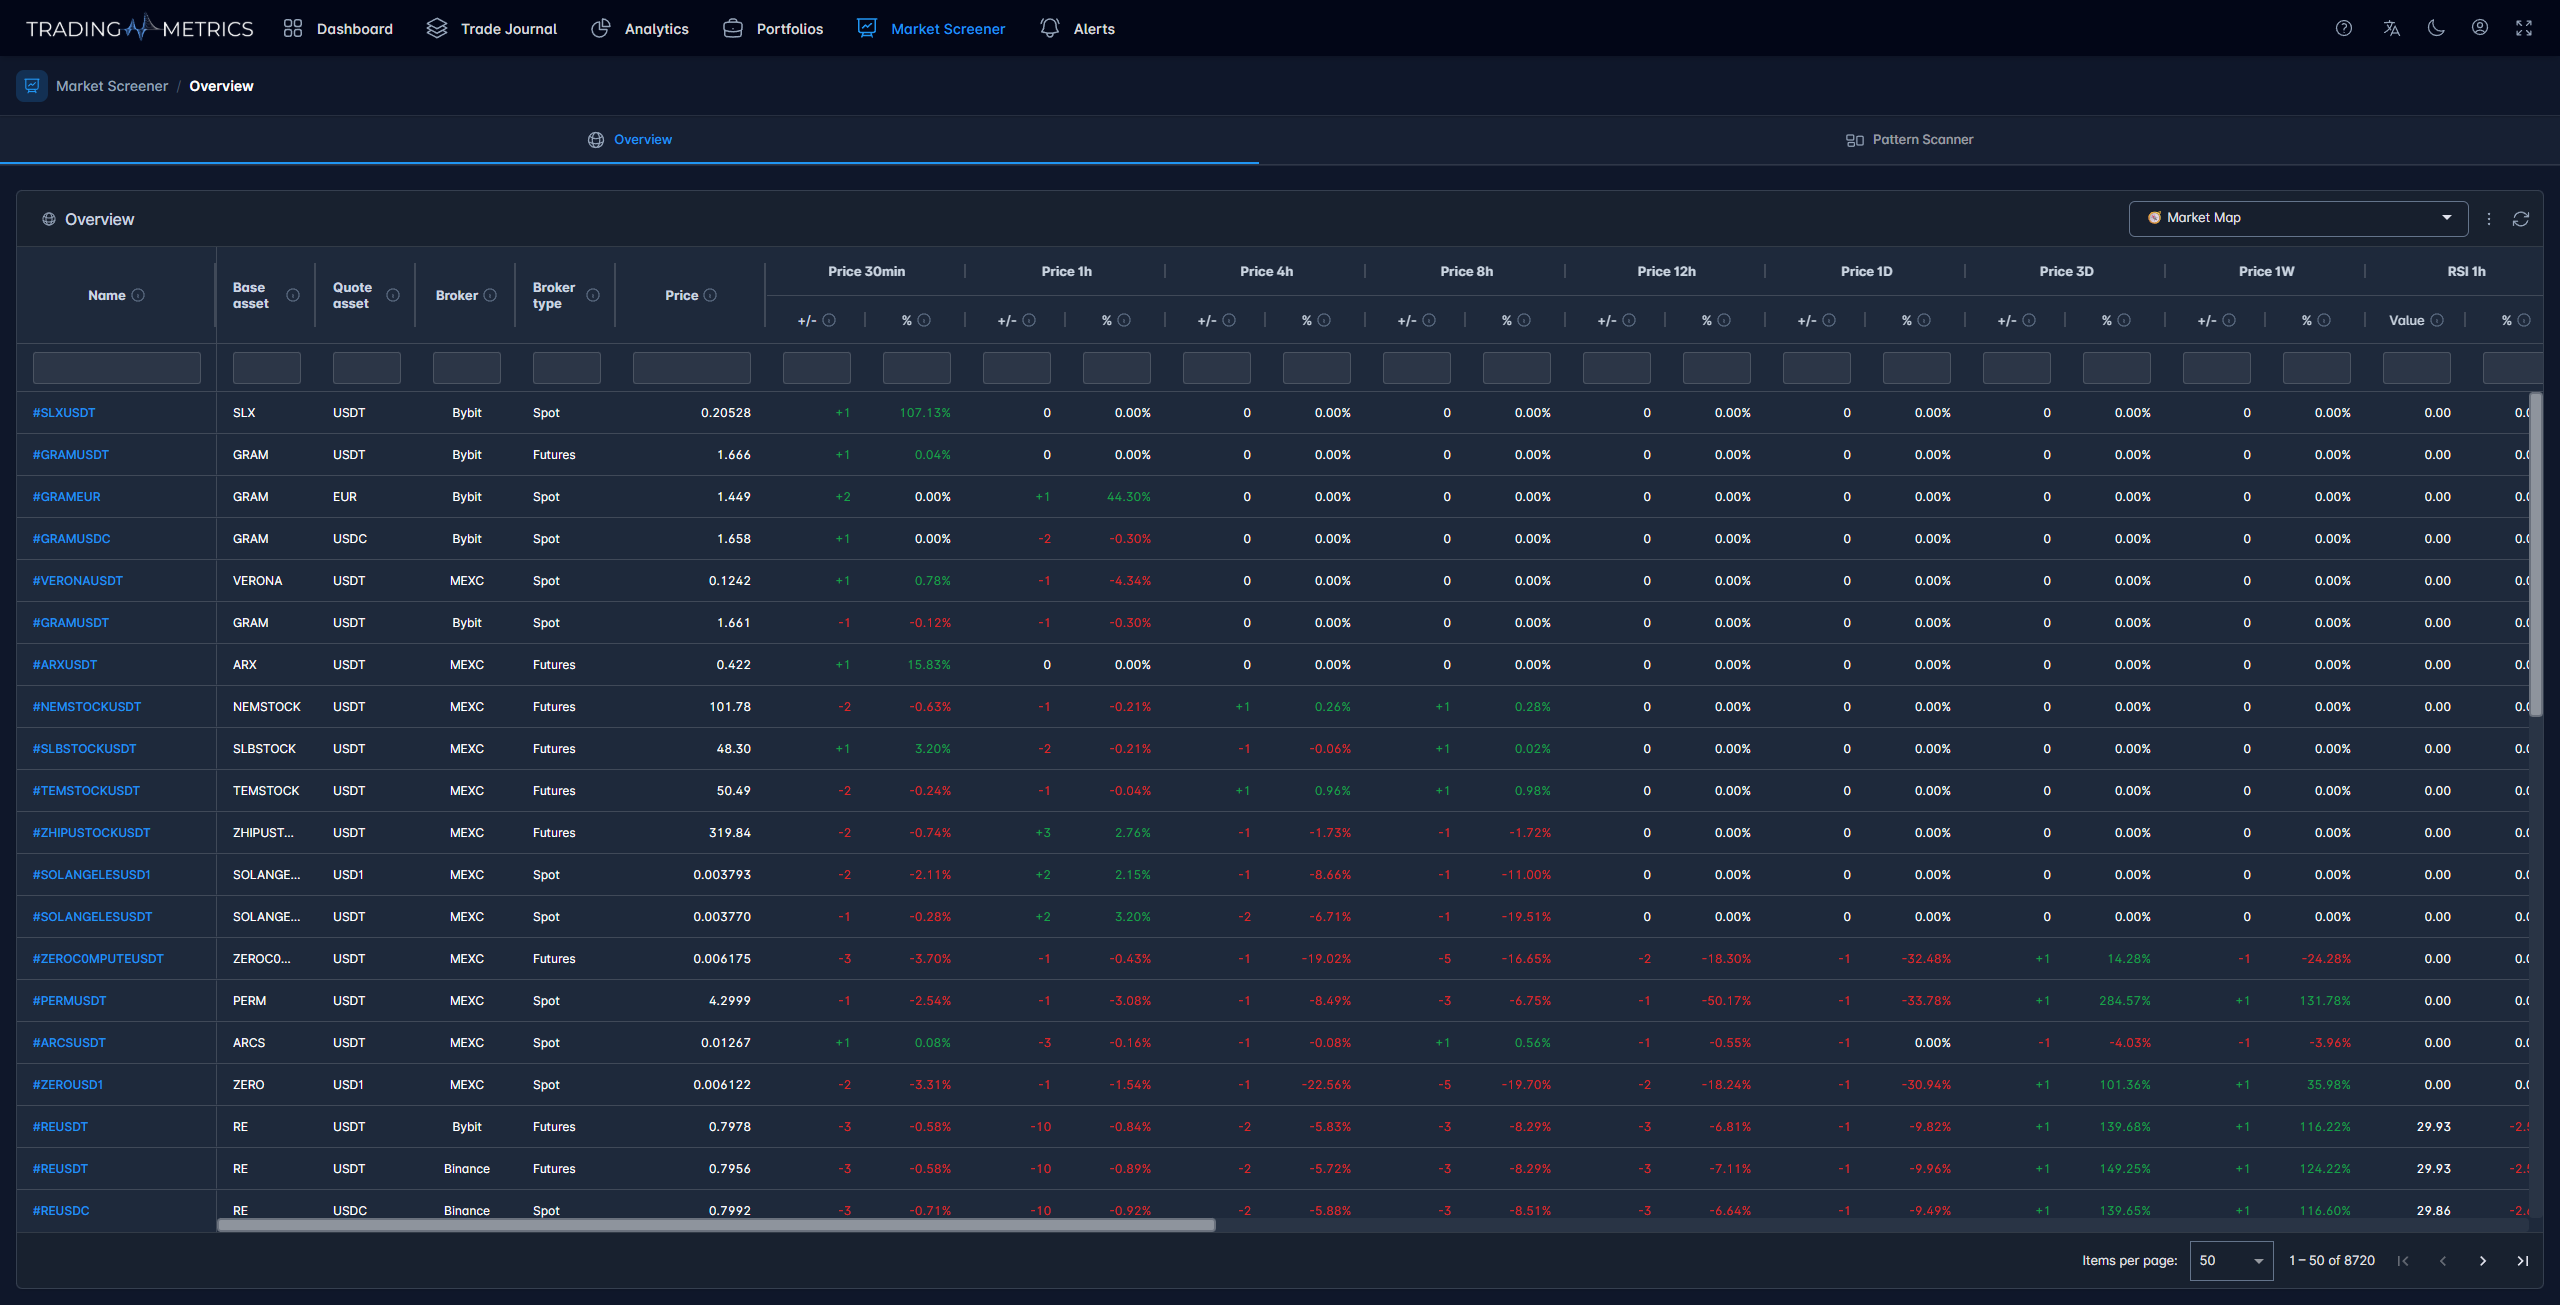Click info icon next to Broker type

click(593, 295)
